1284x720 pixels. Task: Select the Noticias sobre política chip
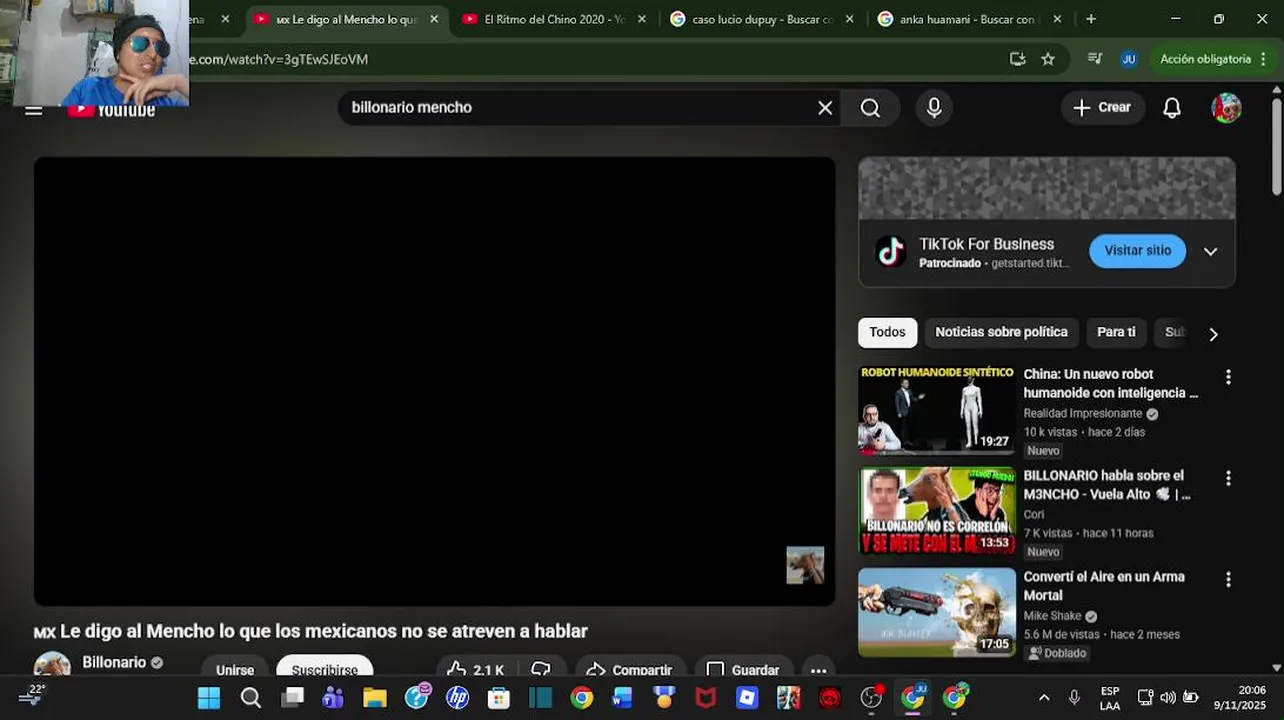coord(1001,332)
